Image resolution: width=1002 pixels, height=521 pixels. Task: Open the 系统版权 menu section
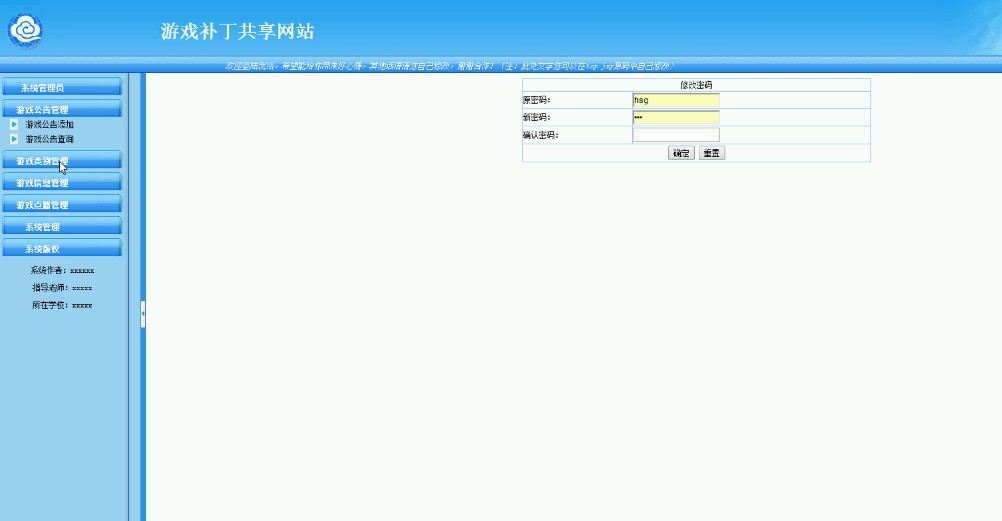coord(62,249)
